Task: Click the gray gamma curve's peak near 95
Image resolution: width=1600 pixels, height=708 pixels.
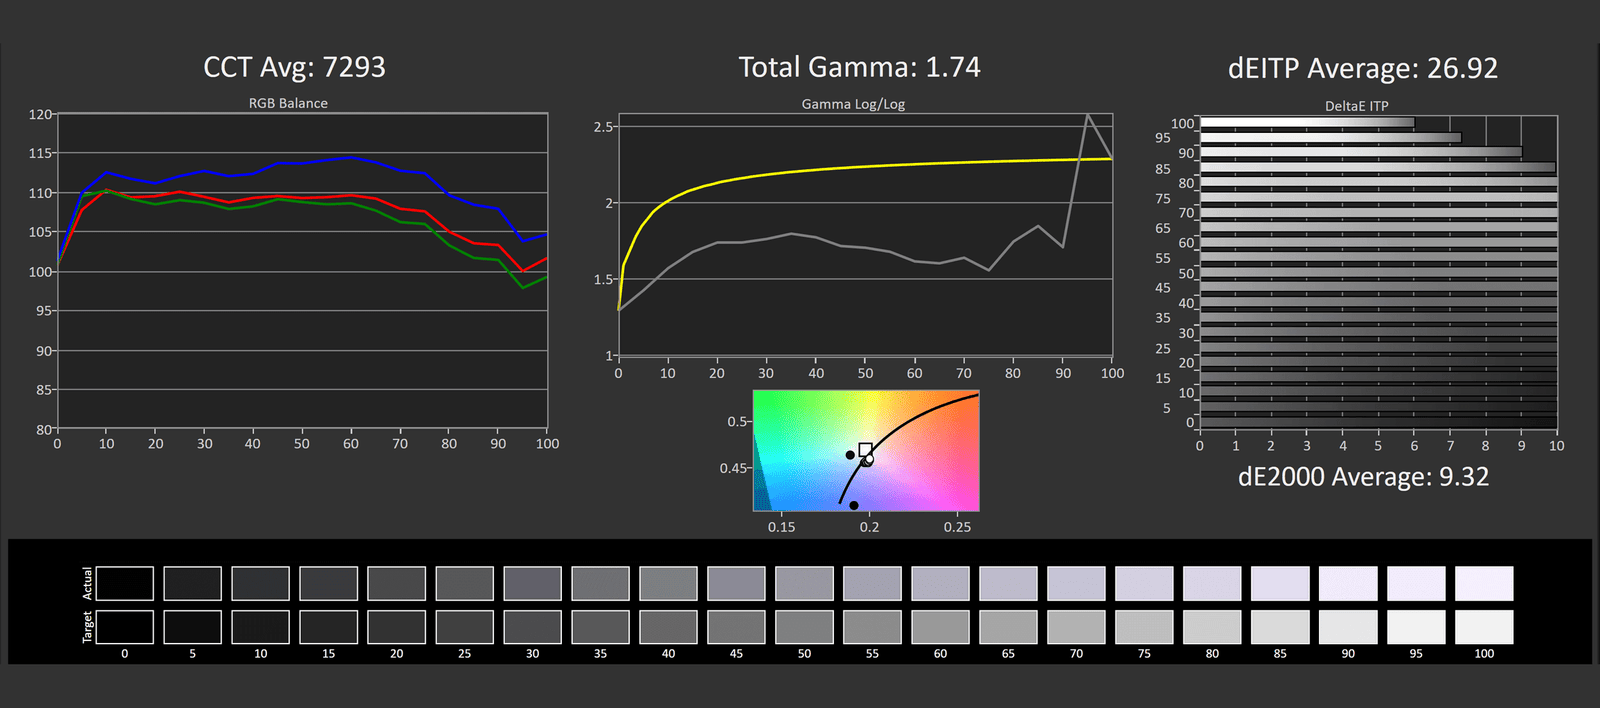Action: 1087,114
